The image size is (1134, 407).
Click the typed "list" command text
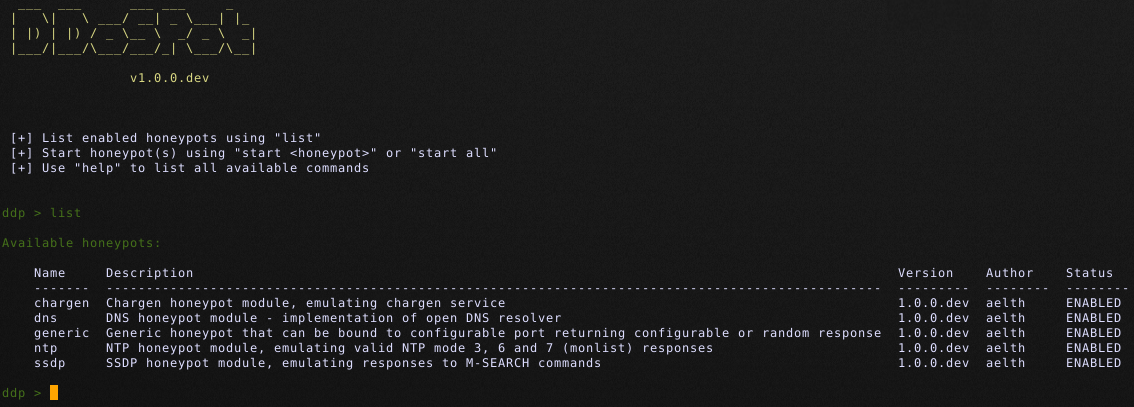click(66, 213)
